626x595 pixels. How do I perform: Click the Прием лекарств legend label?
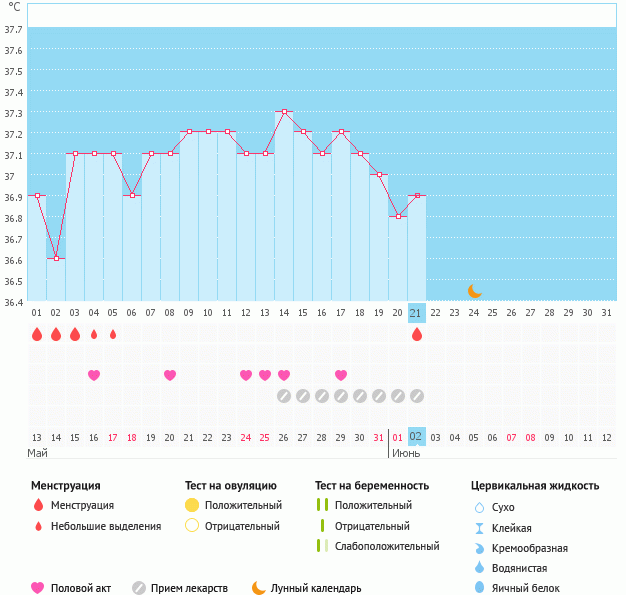pyautogui.click(x=189, y=588)
